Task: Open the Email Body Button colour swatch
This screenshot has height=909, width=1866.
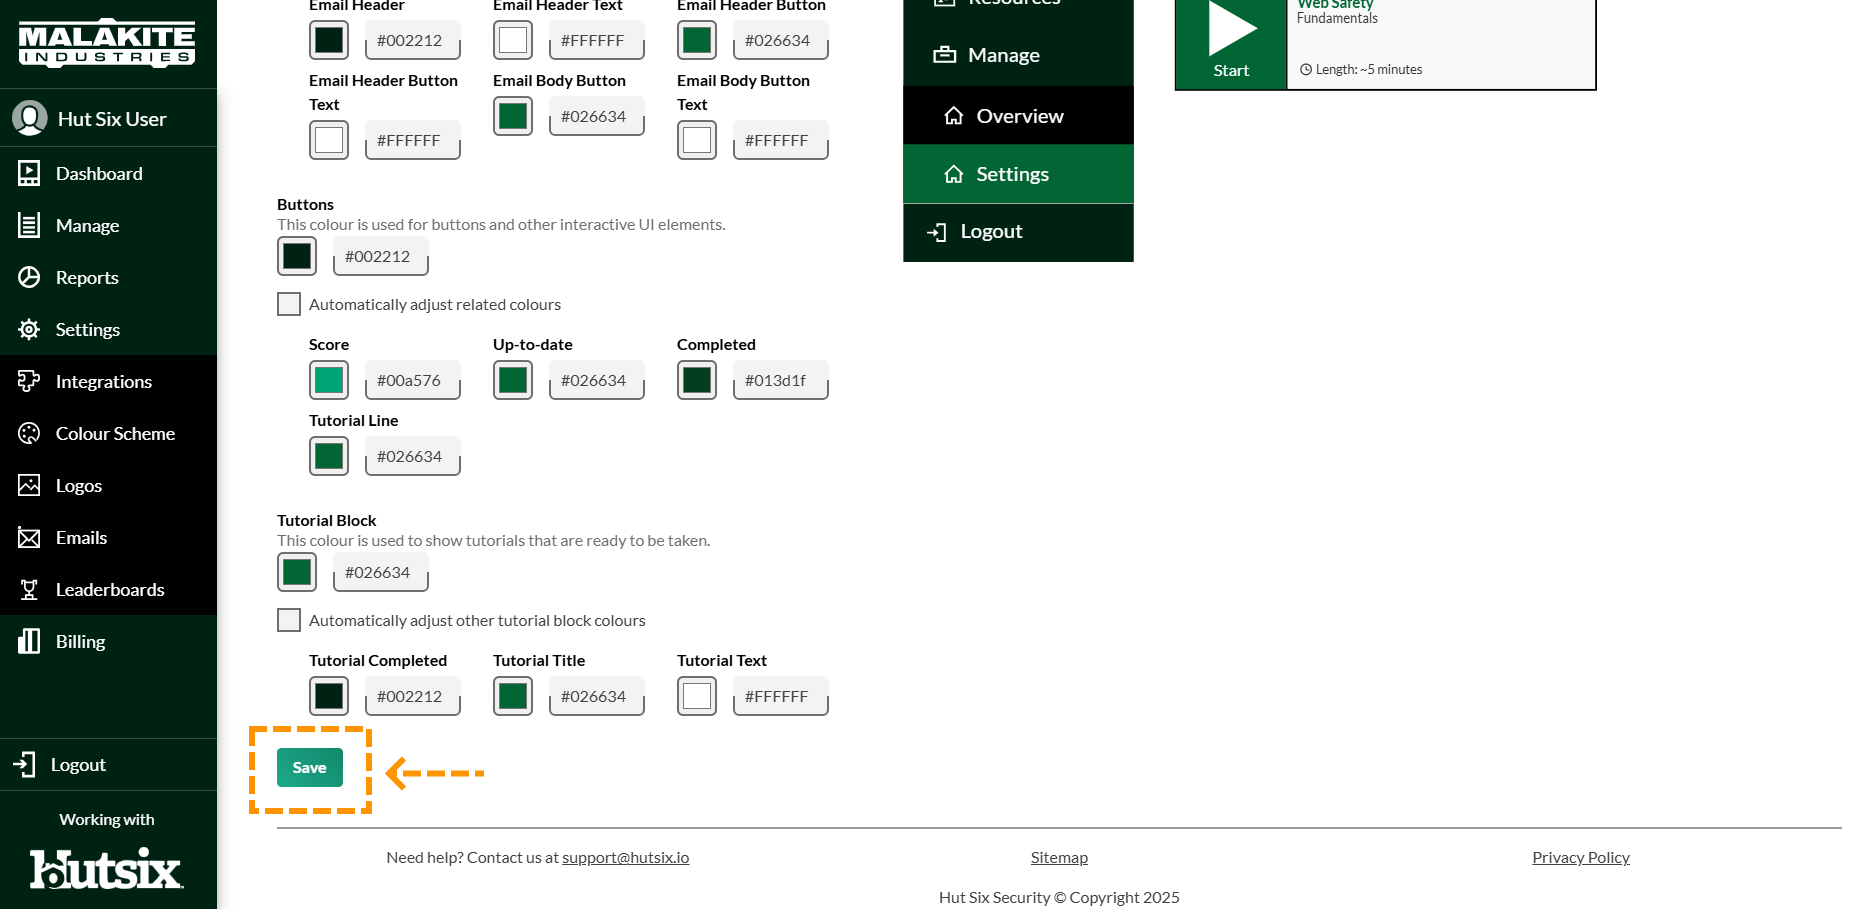Action: pyautogui.click(x=513, y=116)
